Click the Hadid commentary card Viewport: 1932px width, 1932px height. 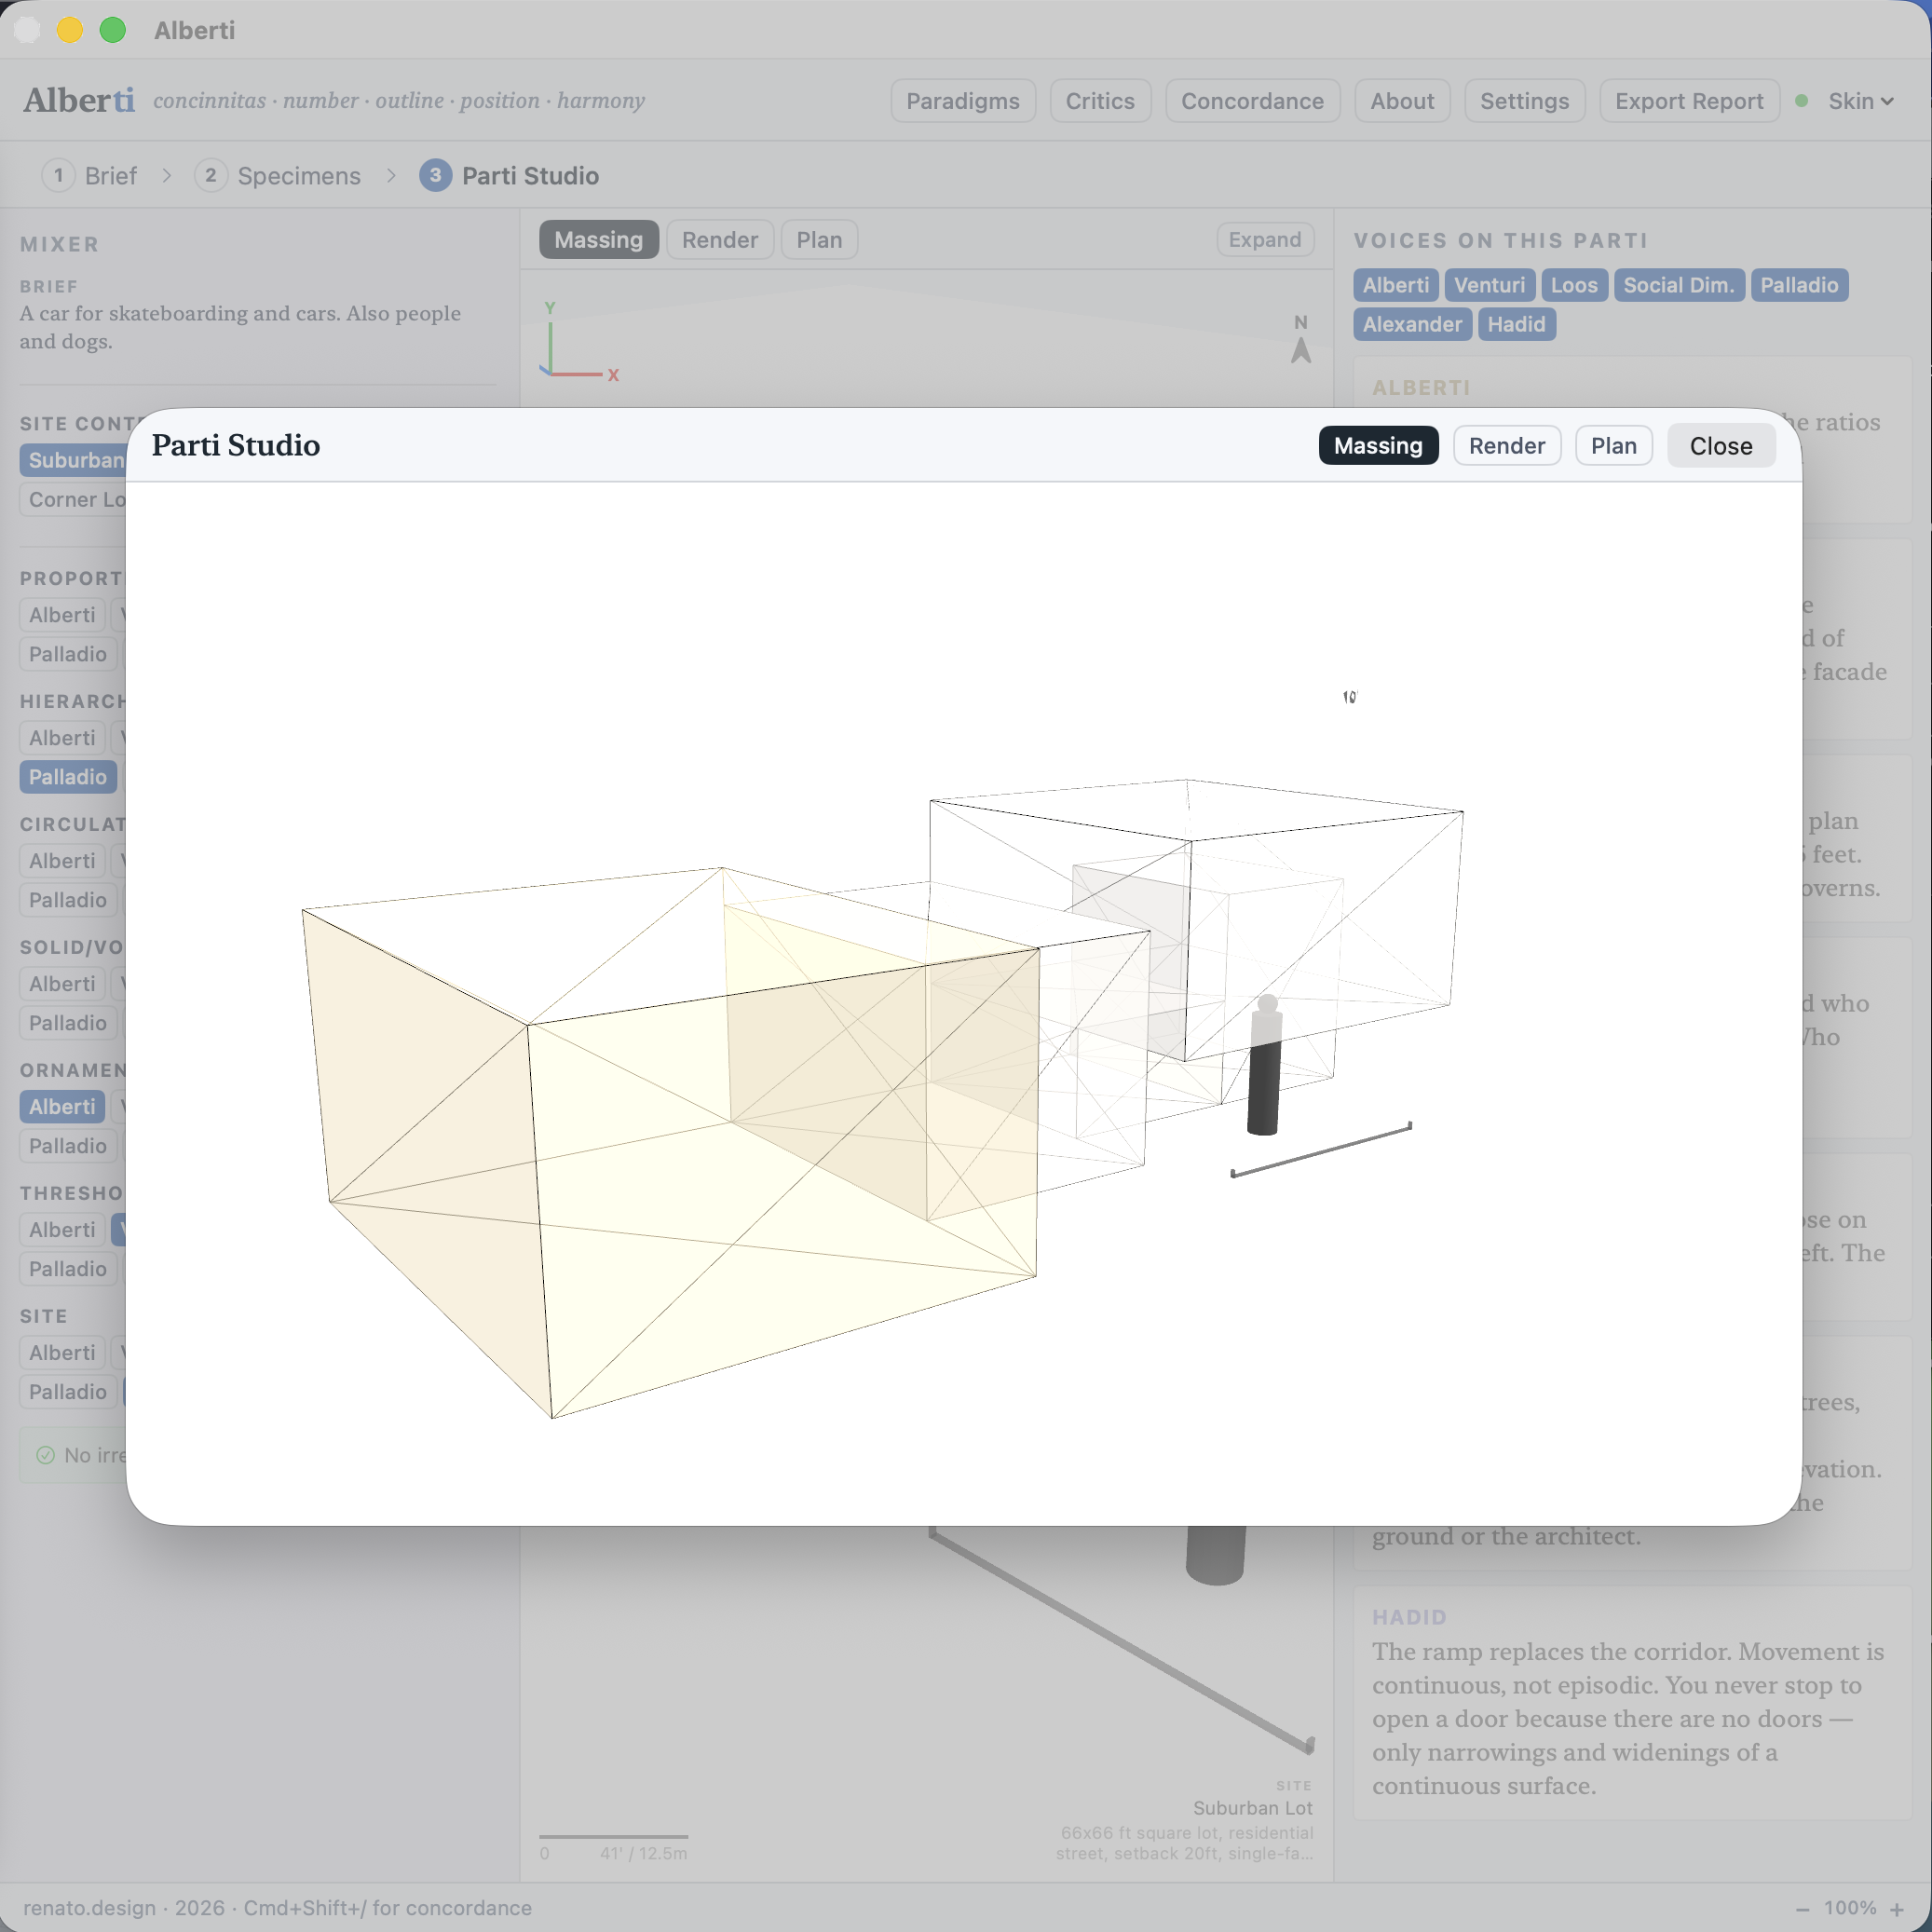1631,1703
